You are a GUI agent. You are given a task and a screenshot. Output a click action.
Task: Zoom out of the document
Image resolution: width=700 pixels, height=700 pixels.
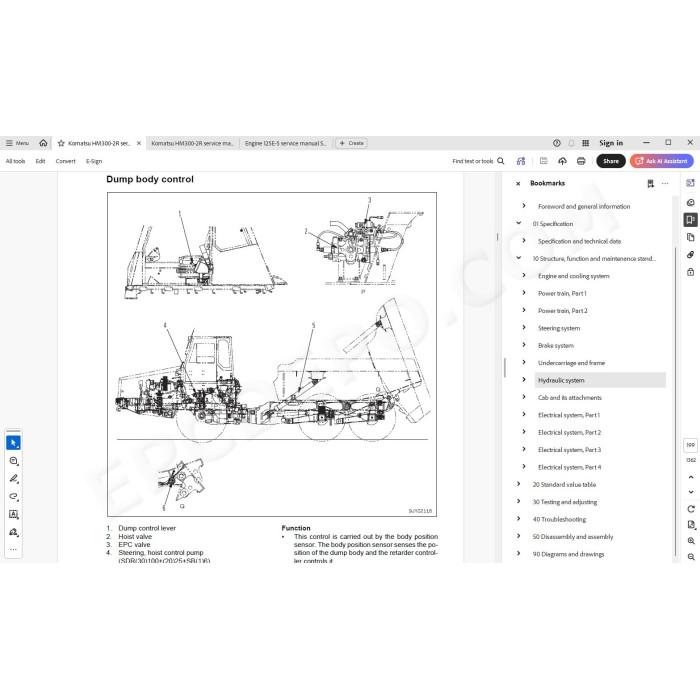[691, 557]
